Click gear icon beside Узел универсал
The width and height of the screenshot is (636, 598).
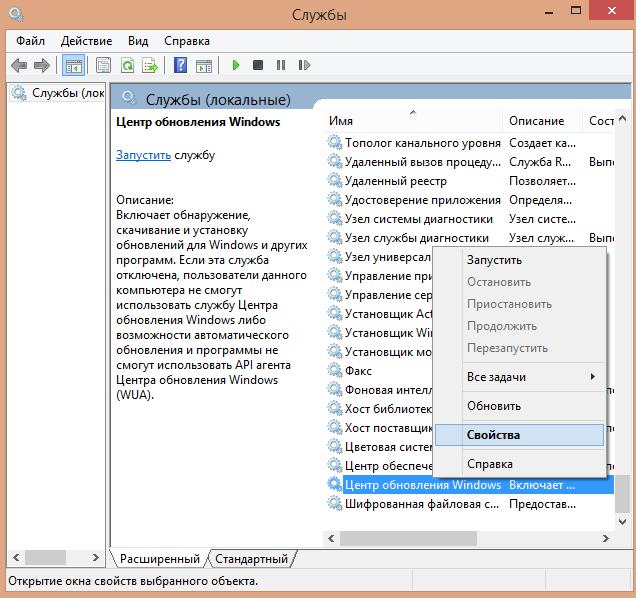335,256
